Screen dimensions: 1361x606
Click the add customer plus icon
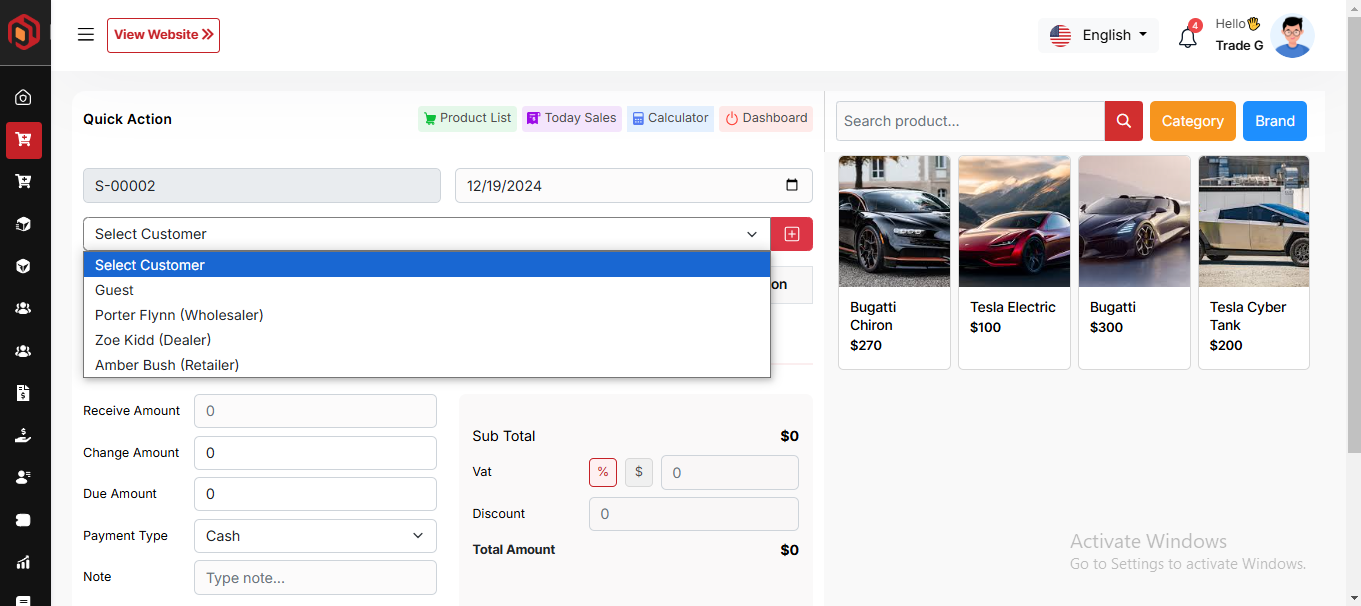791,234
